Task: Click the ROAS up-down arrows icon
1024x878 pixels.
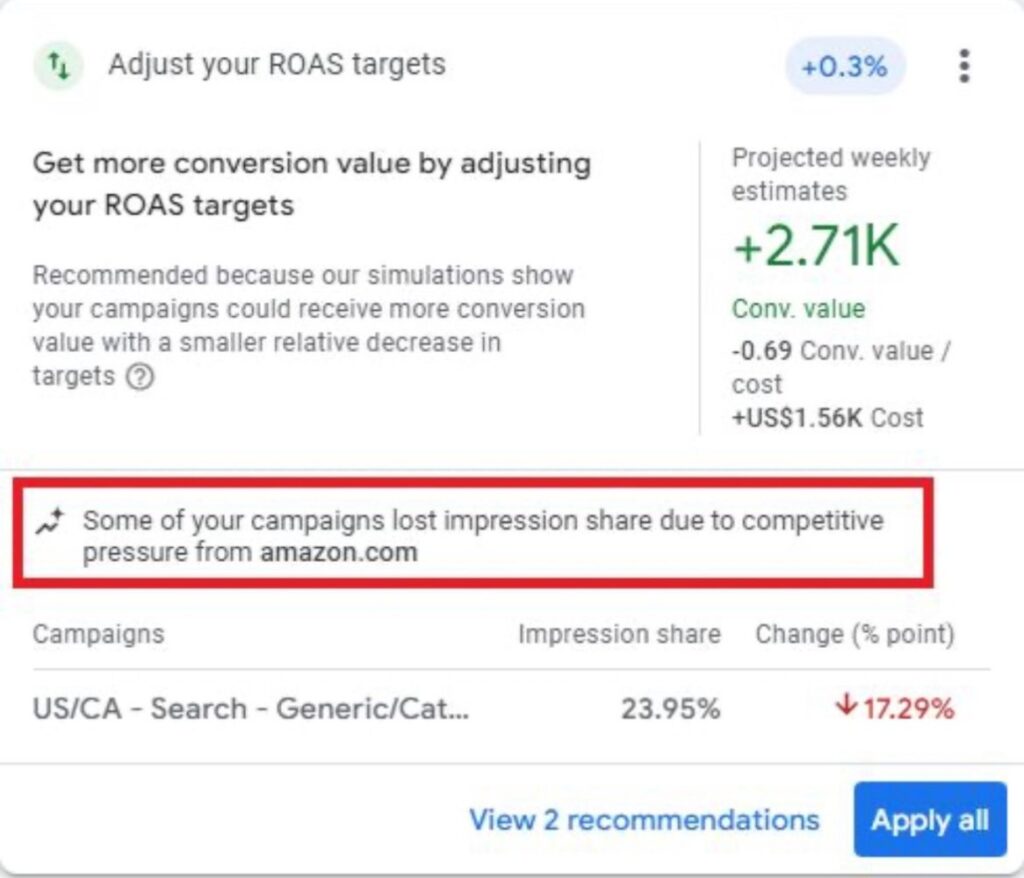Action: click(59, 65)
